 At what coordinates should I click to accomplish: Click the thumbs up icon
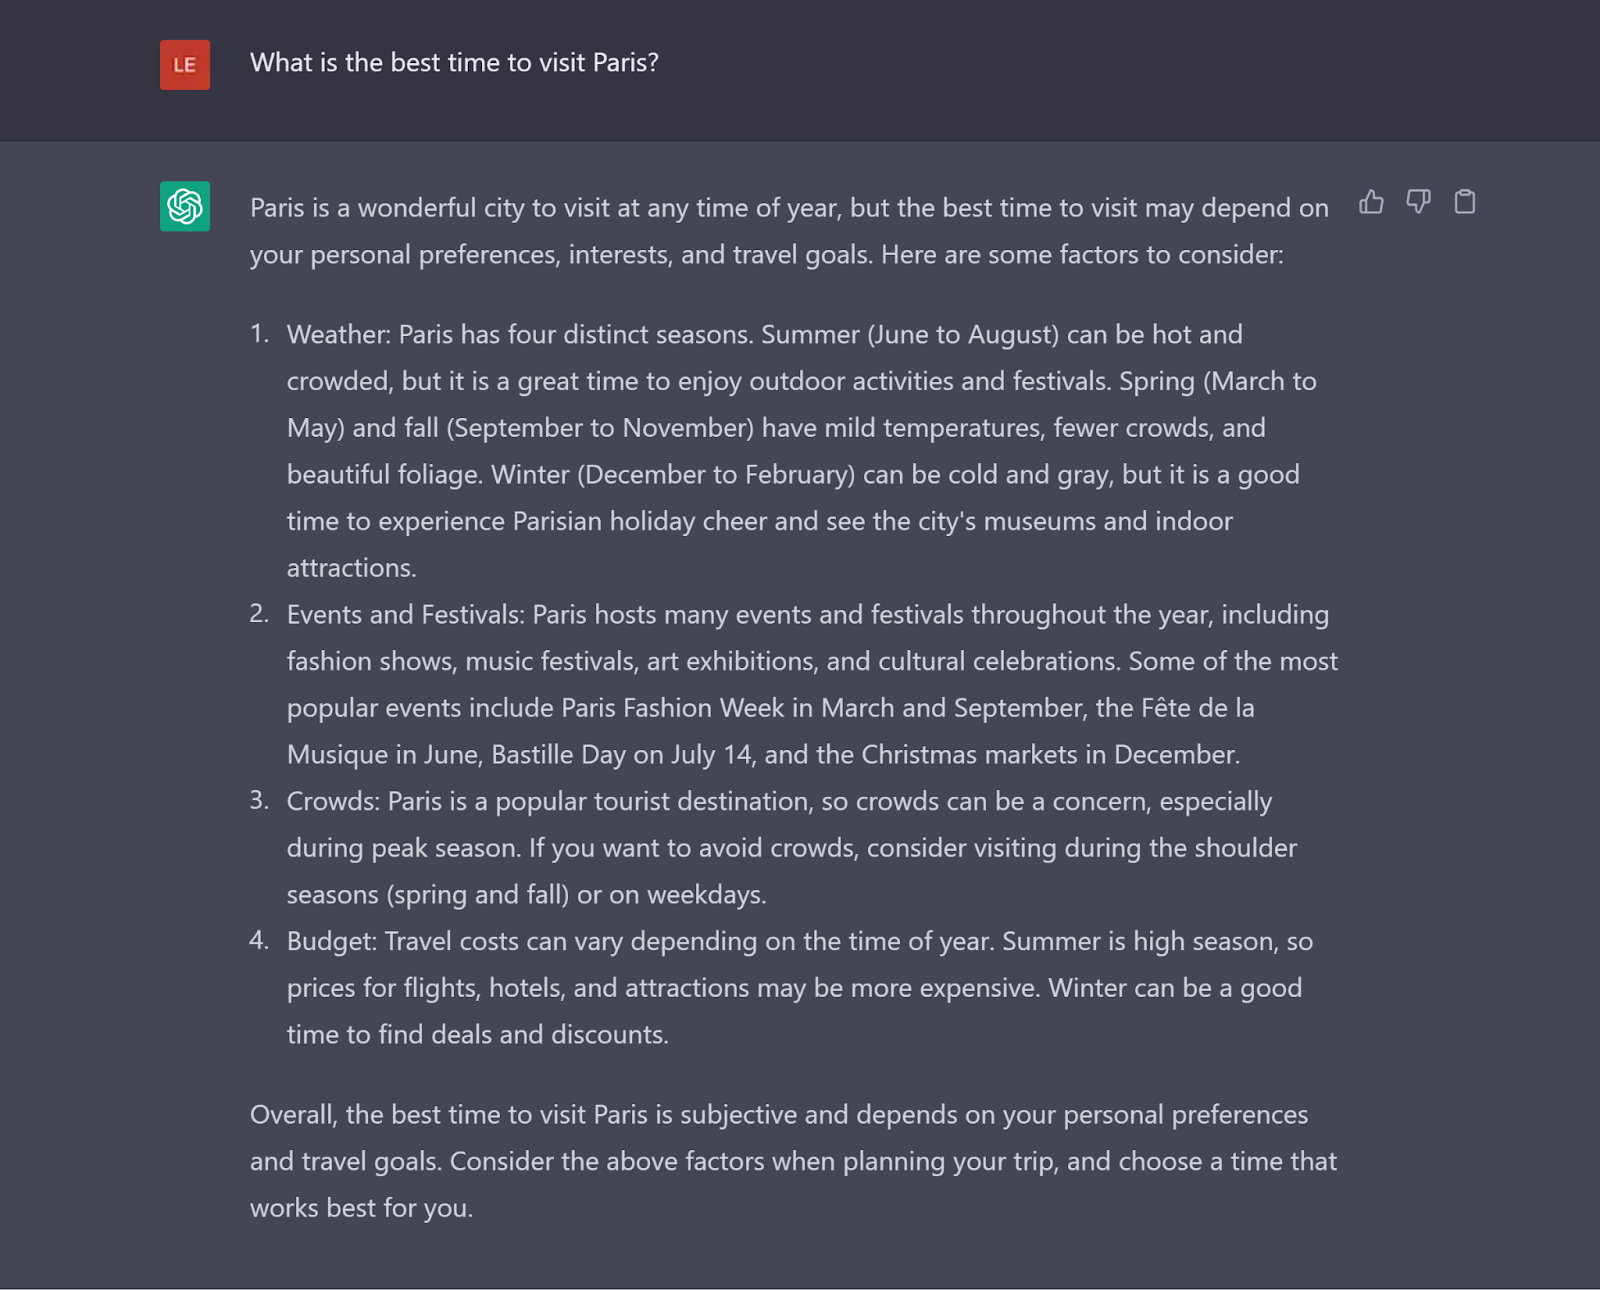tap(1371, 202)
